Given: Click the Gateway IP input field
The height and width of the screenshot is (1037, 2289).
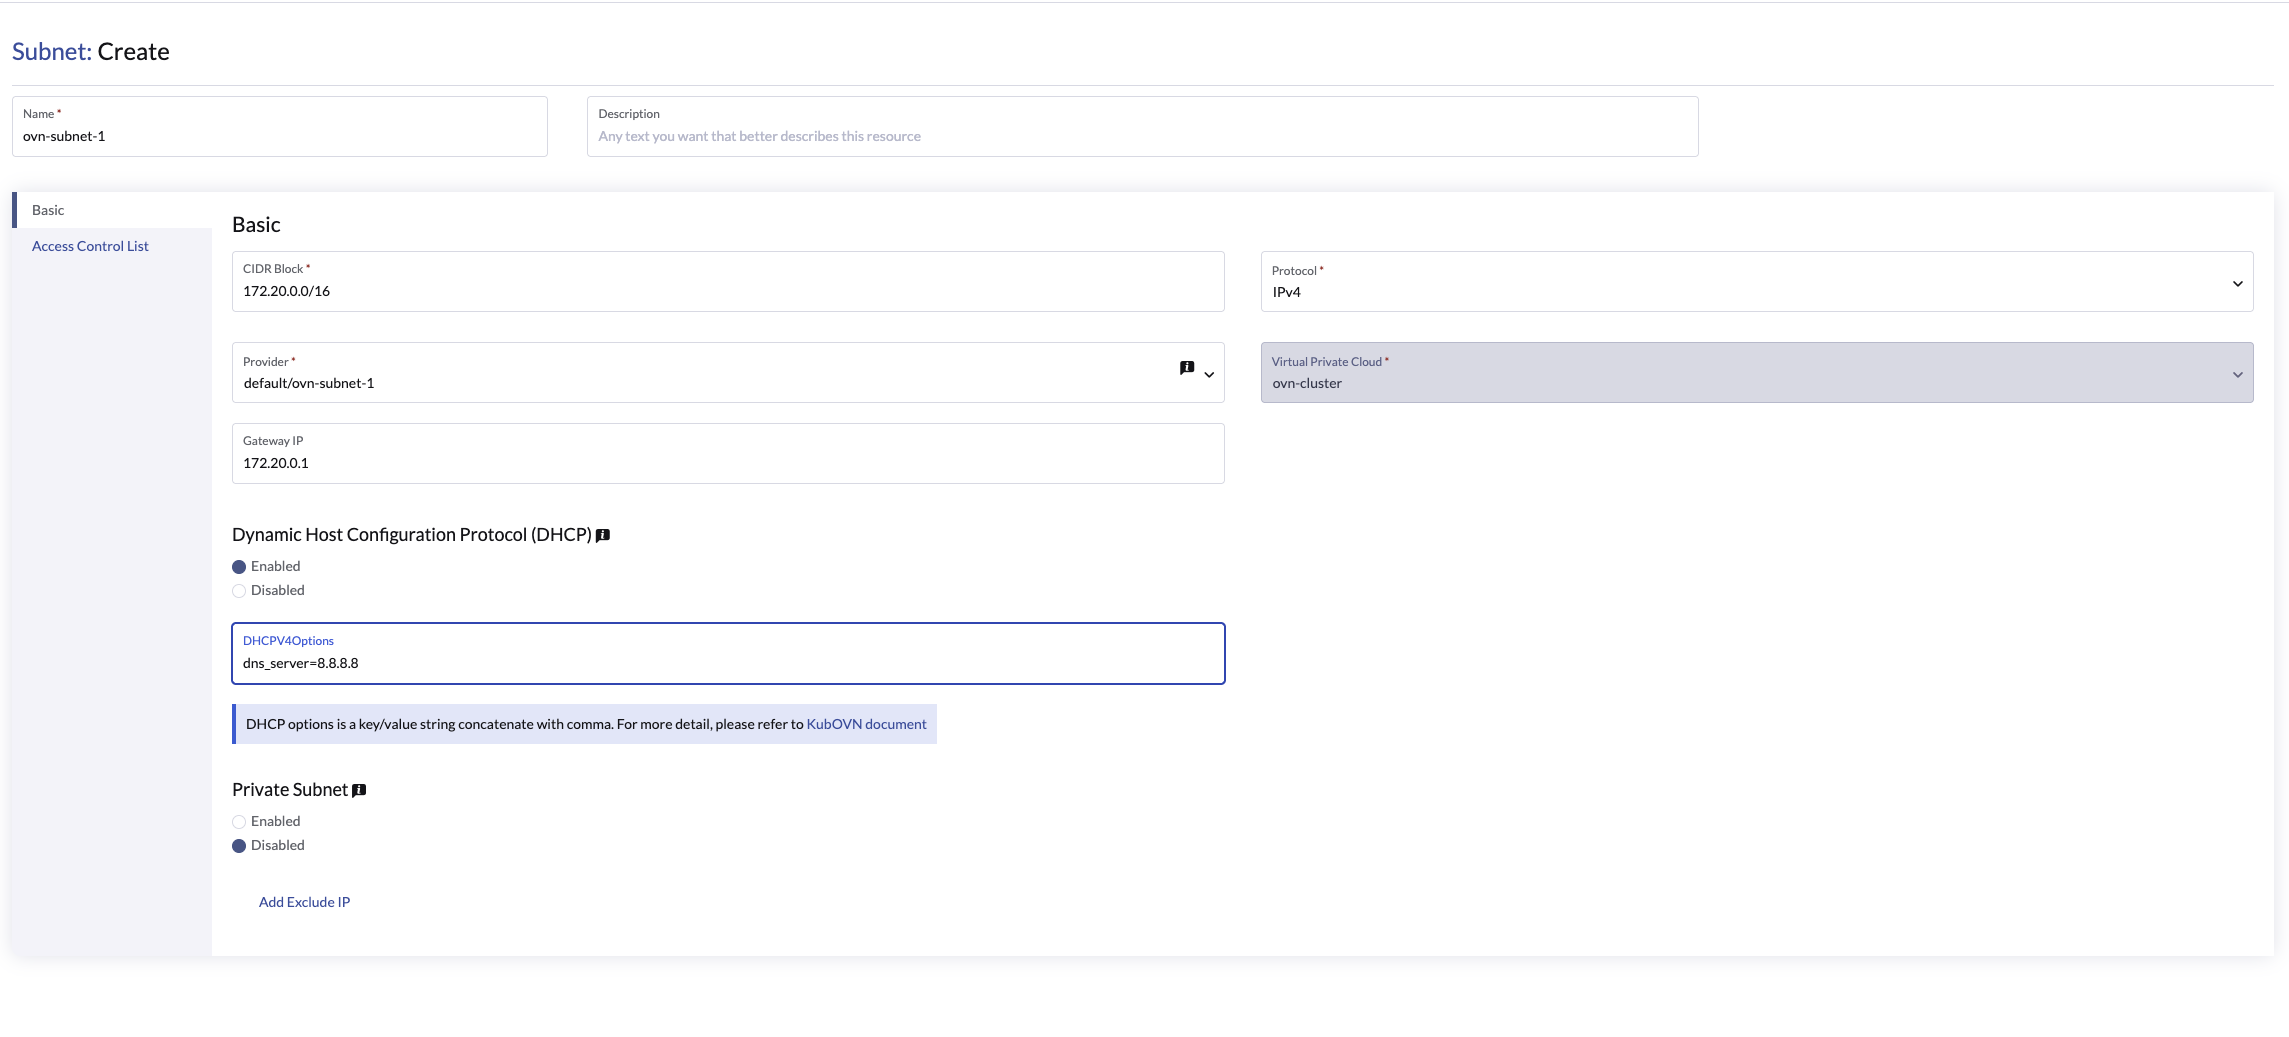Looking at the screenshot, I should [727, 463].
